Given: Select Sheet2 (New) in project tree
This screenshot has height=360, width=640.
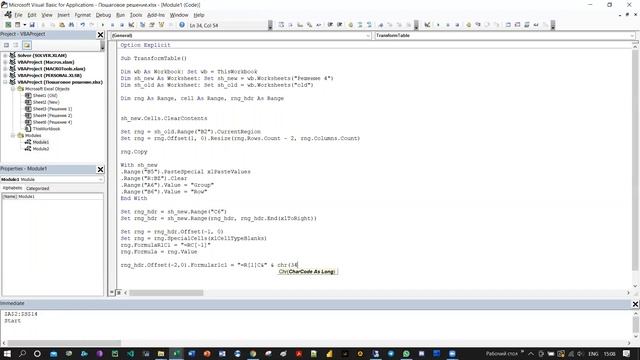Looking at the screenshot, I should tap(46, 102).
